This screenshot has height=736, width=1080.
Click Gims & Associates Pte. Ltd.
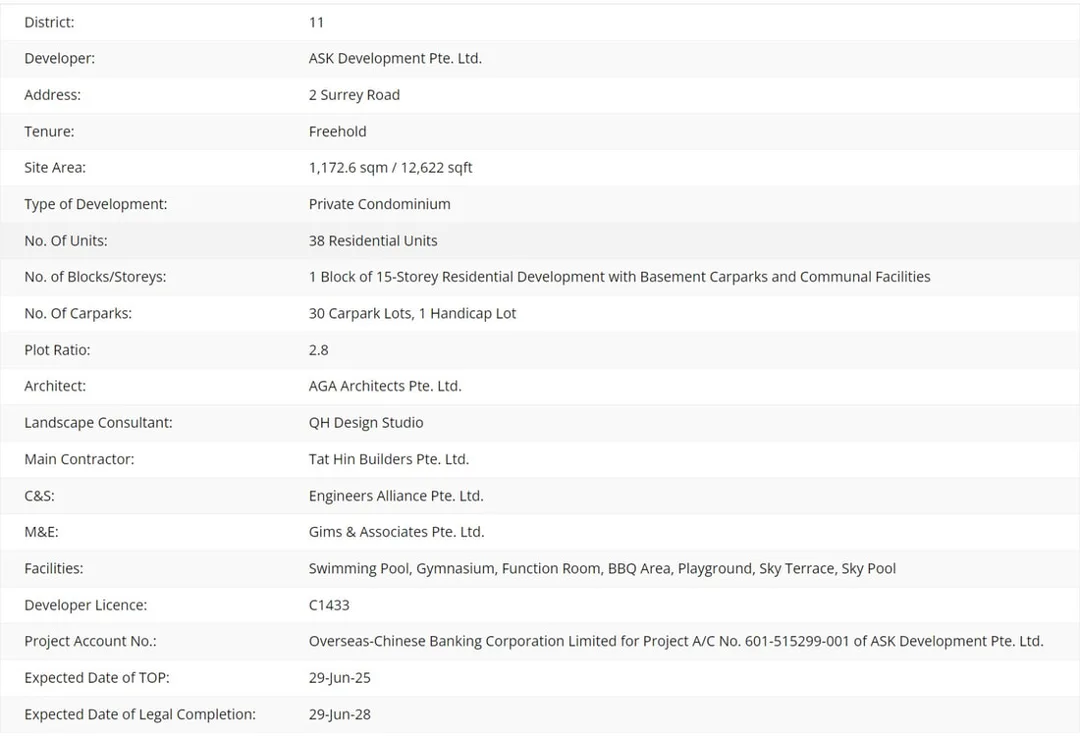point(396,532)
